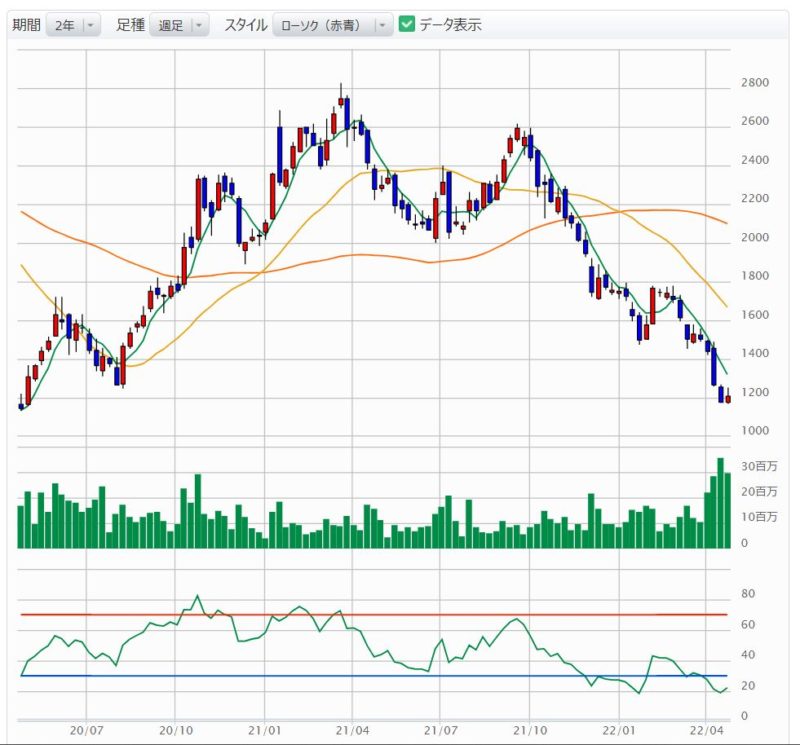Click the データ表示 label text

(x=450, y=25)
